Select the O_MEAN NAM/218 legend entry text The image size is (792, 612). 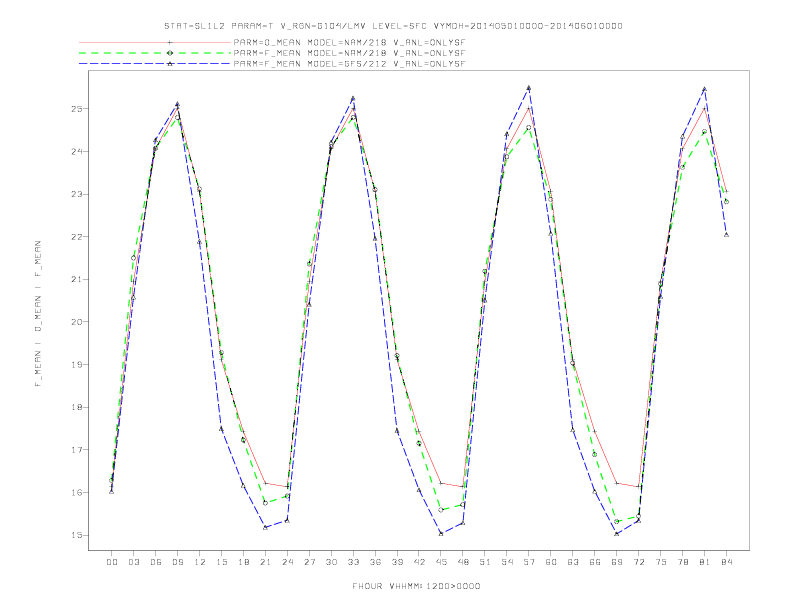(349, 42)
